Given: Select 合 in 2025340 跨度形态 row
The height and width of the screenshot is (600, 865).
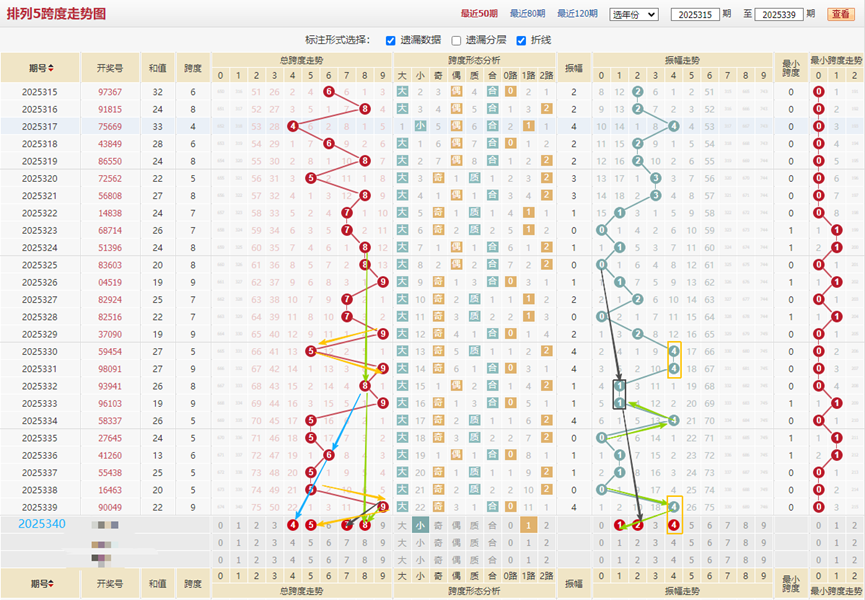Looking at the screenshot, I should (492, 525).
